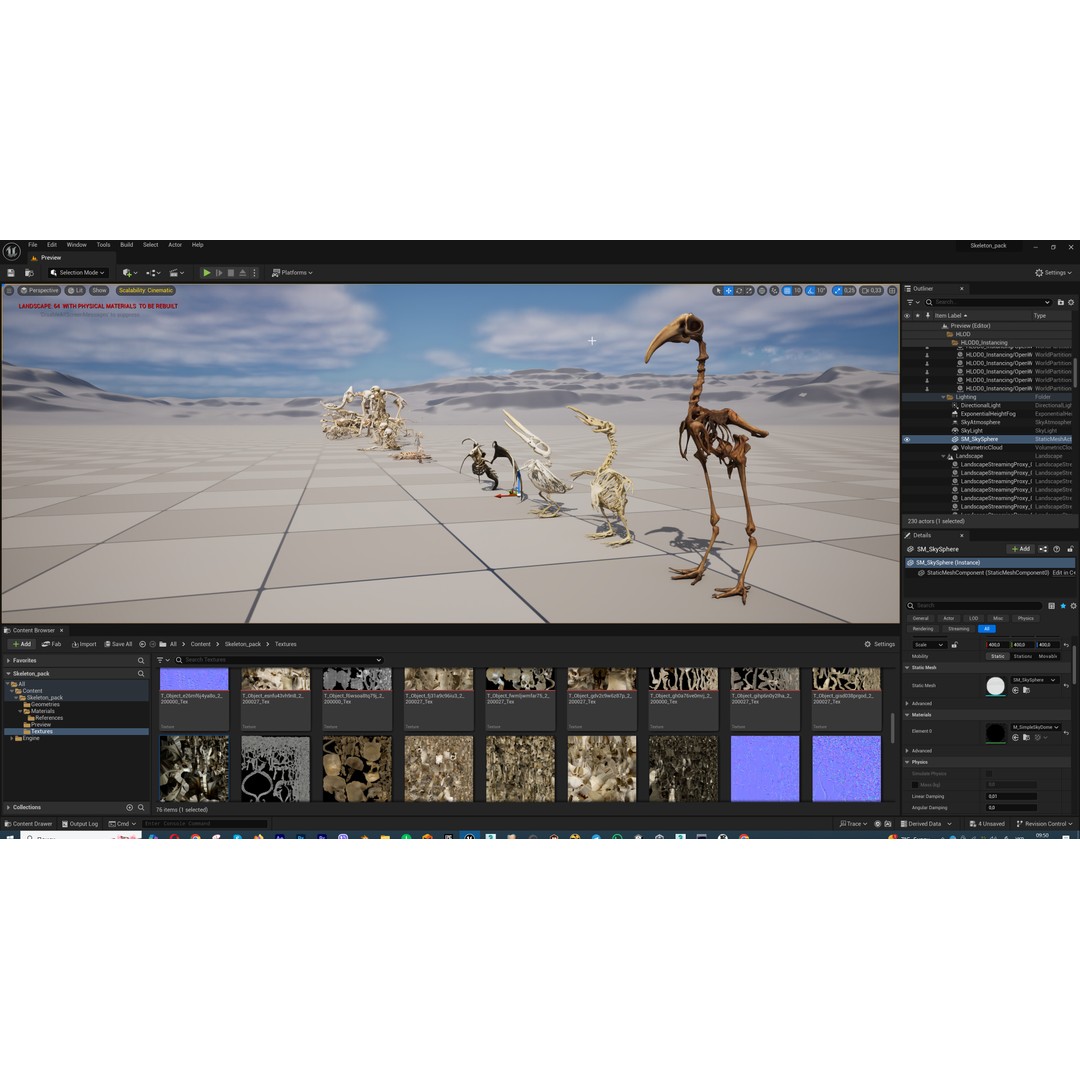This screenshot has width=1080, height=1080.
Task: Open Outliner filter options
Action: pos(913,302)
